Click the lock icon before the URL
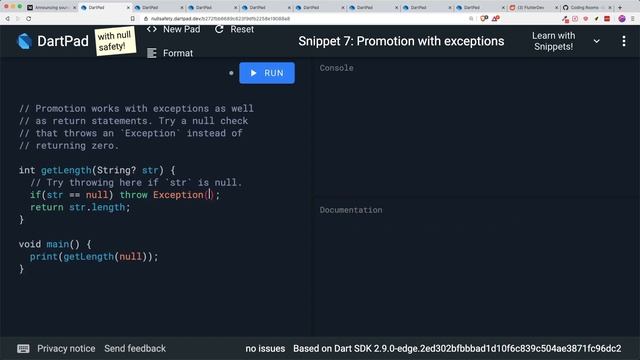The width and height of the screenshot is (640, 360). pyautogui.click(x=146, y=19)
